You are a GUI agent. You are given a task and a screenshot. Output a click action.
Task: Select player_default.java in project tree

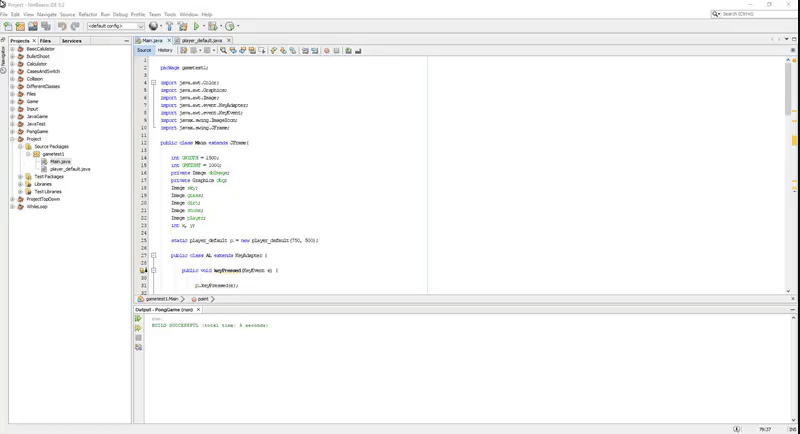pos(70,169)
